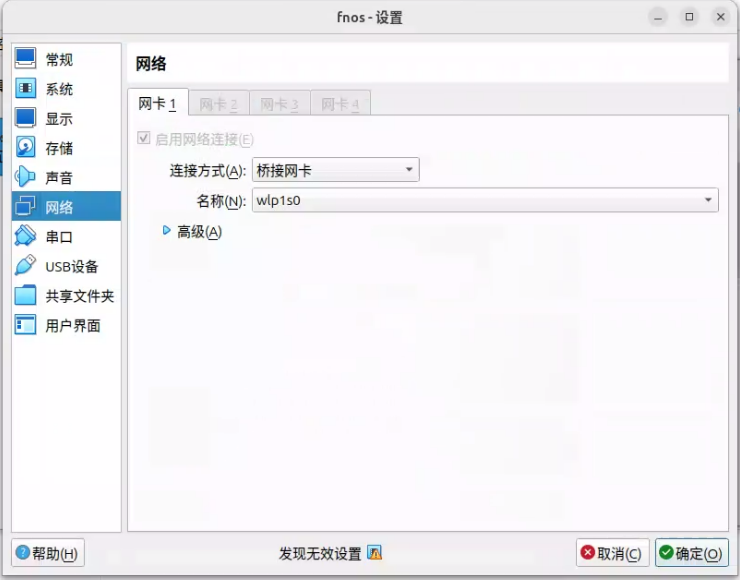This screenshot has width=740, height=580.
Task: Confirm with the 确定(O) button
Action: pyautogui.click(x=691, y=553)
